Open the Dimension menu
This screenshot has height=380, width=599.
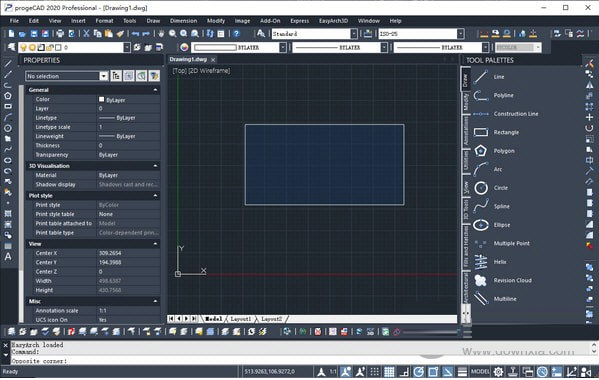pyautogui.click(x=183, y=21)
